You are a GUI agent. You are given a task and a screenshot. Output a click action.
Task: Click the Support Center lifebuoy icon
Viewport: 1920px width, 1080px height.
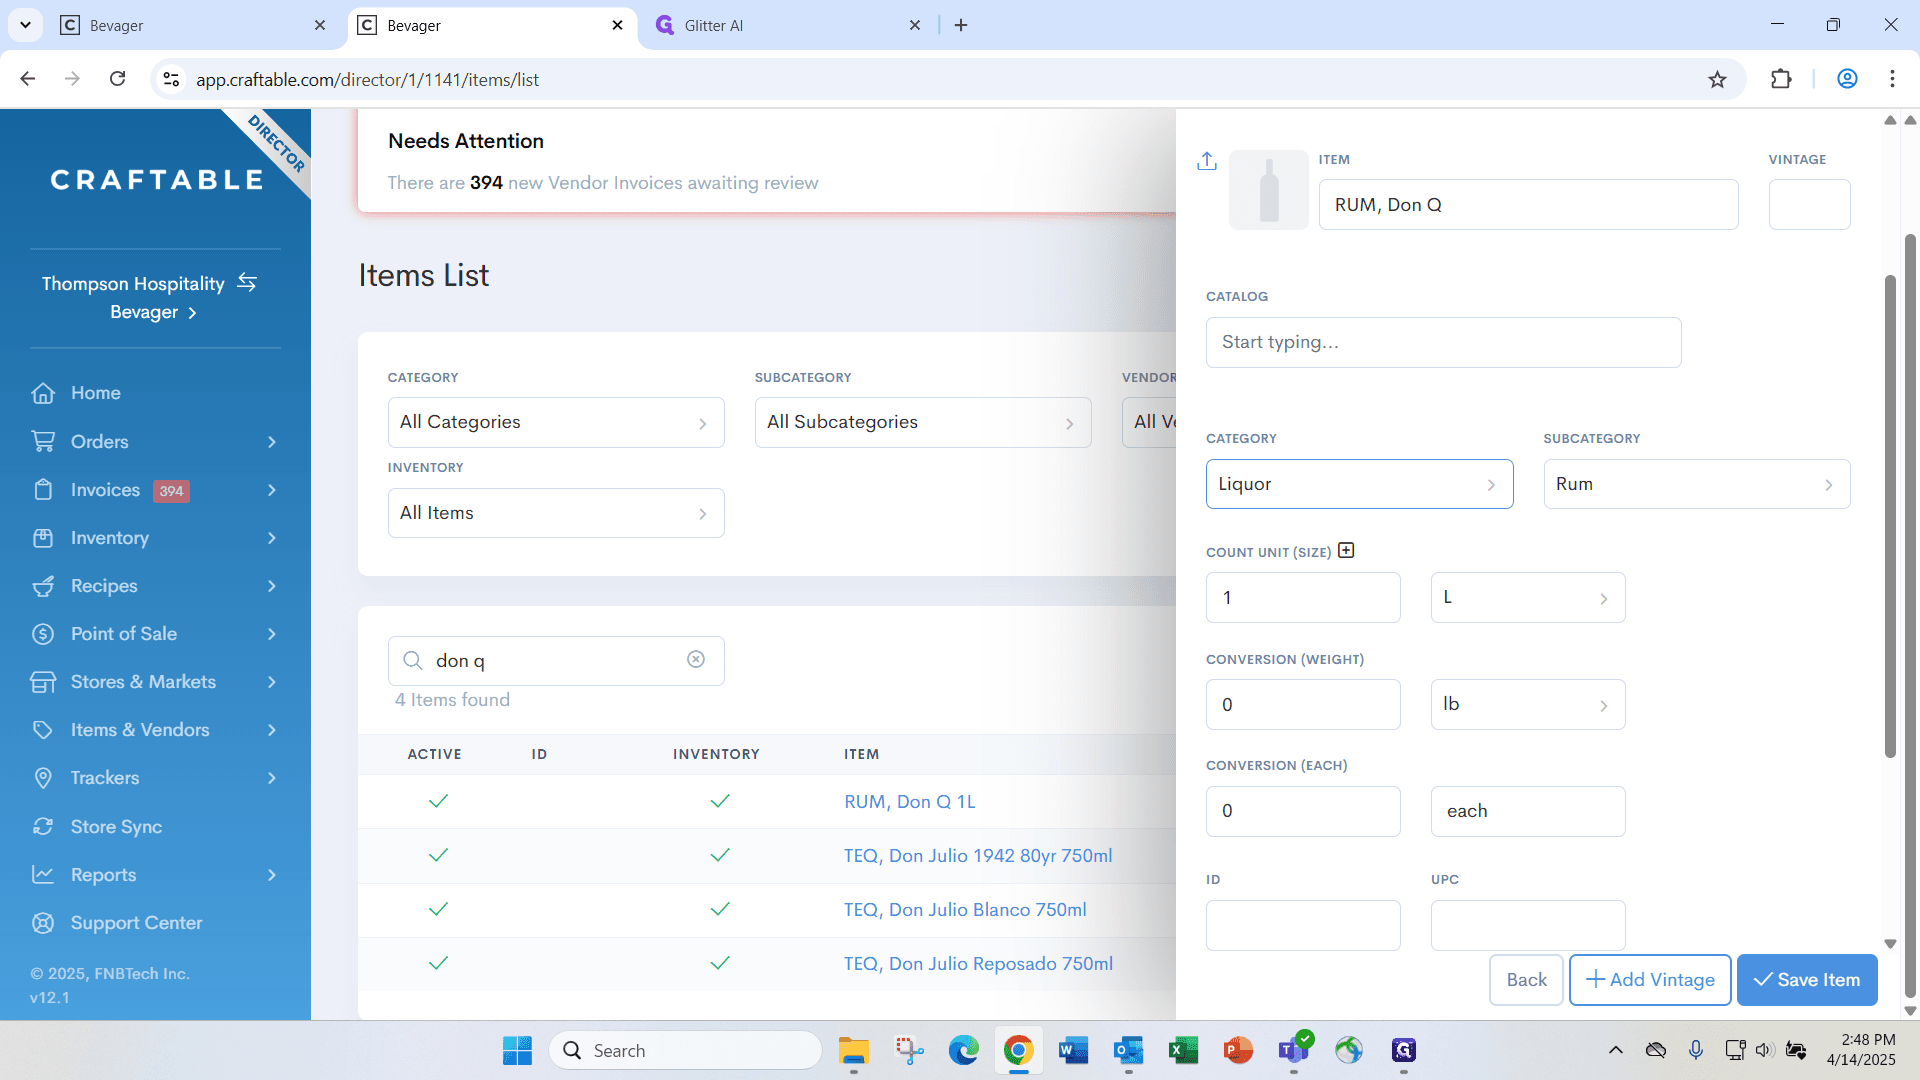(x=43, y=923)
